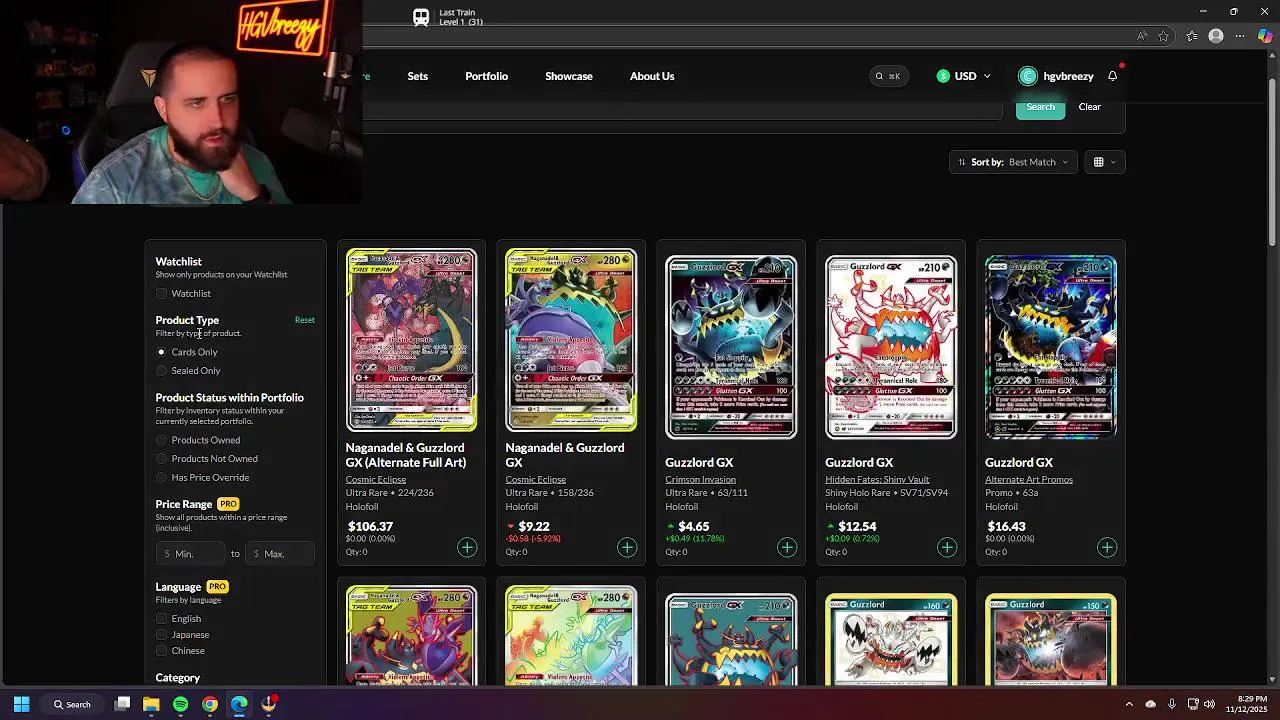This screenshot has width=1280, height=720.
Task: Open the grid view layout dropdown
Action: coord(1105,162)
